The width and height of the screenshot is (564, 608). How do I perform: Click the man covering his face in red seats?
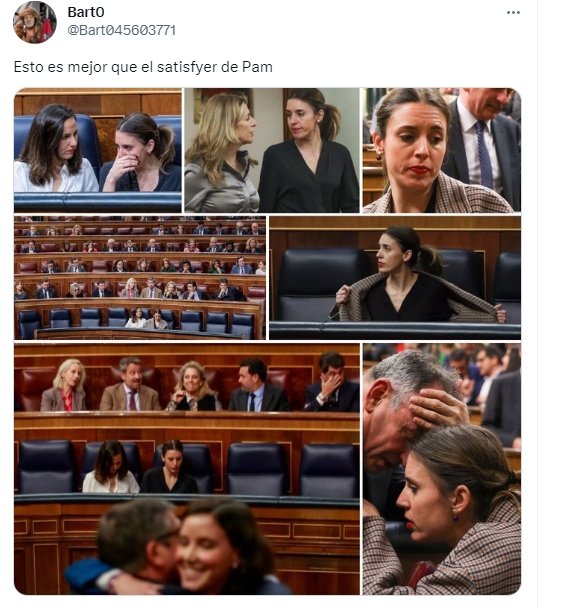click(332, 384)
